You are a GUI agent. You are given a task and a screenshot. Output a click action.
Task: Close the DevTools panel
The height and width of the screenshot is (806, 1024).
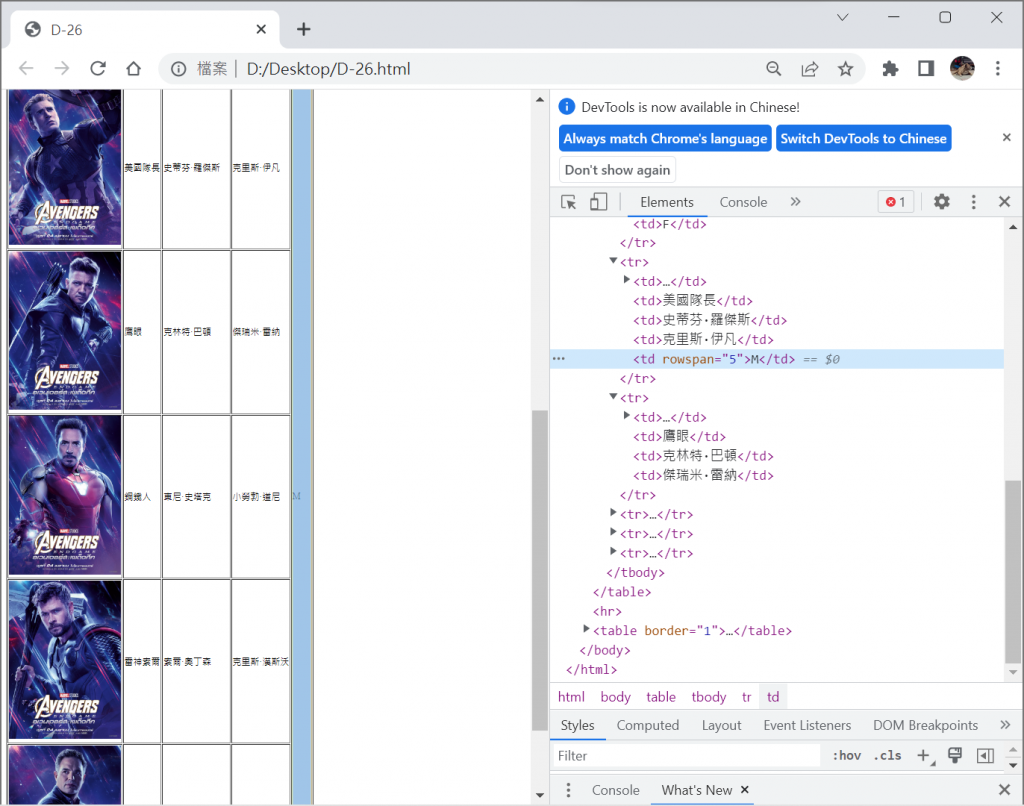(x=1005, y=202)
